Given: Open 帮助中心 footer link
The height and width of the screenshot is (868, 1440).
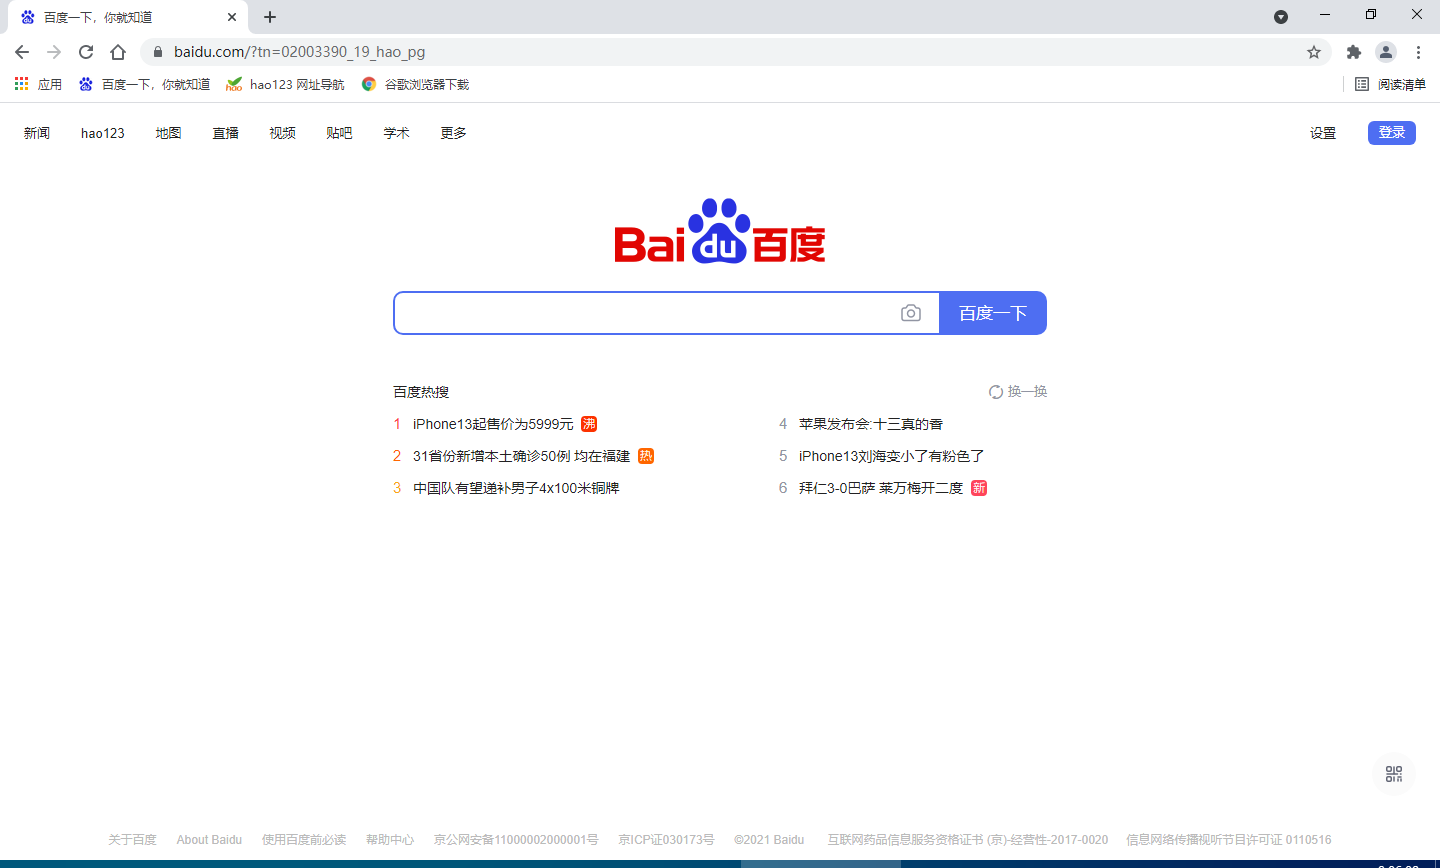Looking at the screenshot, I should pos(390,840).
